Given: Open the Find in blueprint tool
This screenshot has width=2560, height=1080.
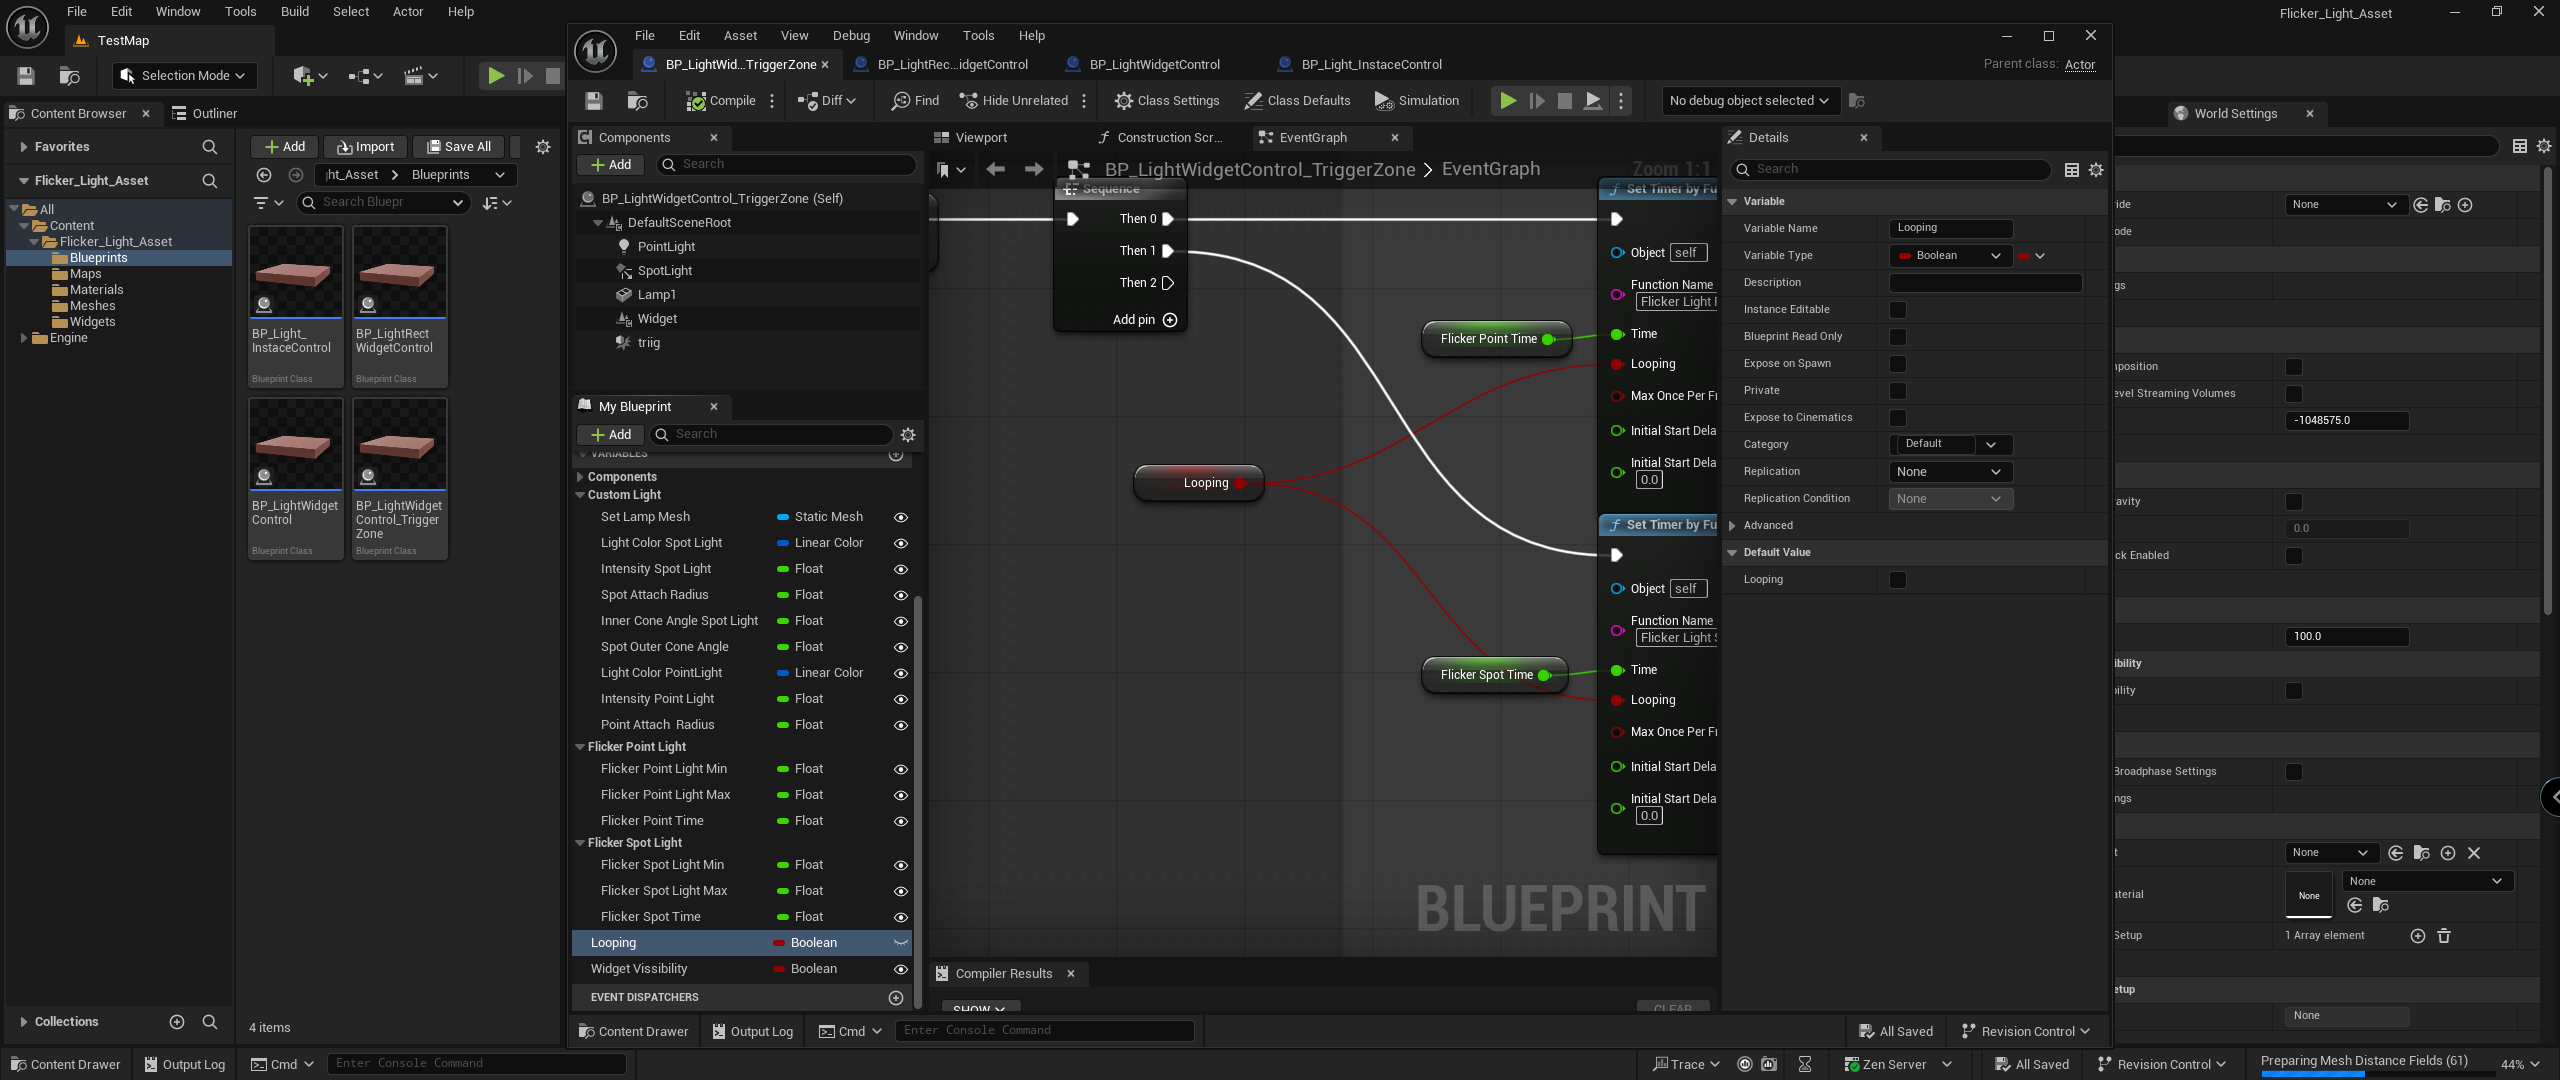Looking at the screenshot, I should (x=915, y=101).
